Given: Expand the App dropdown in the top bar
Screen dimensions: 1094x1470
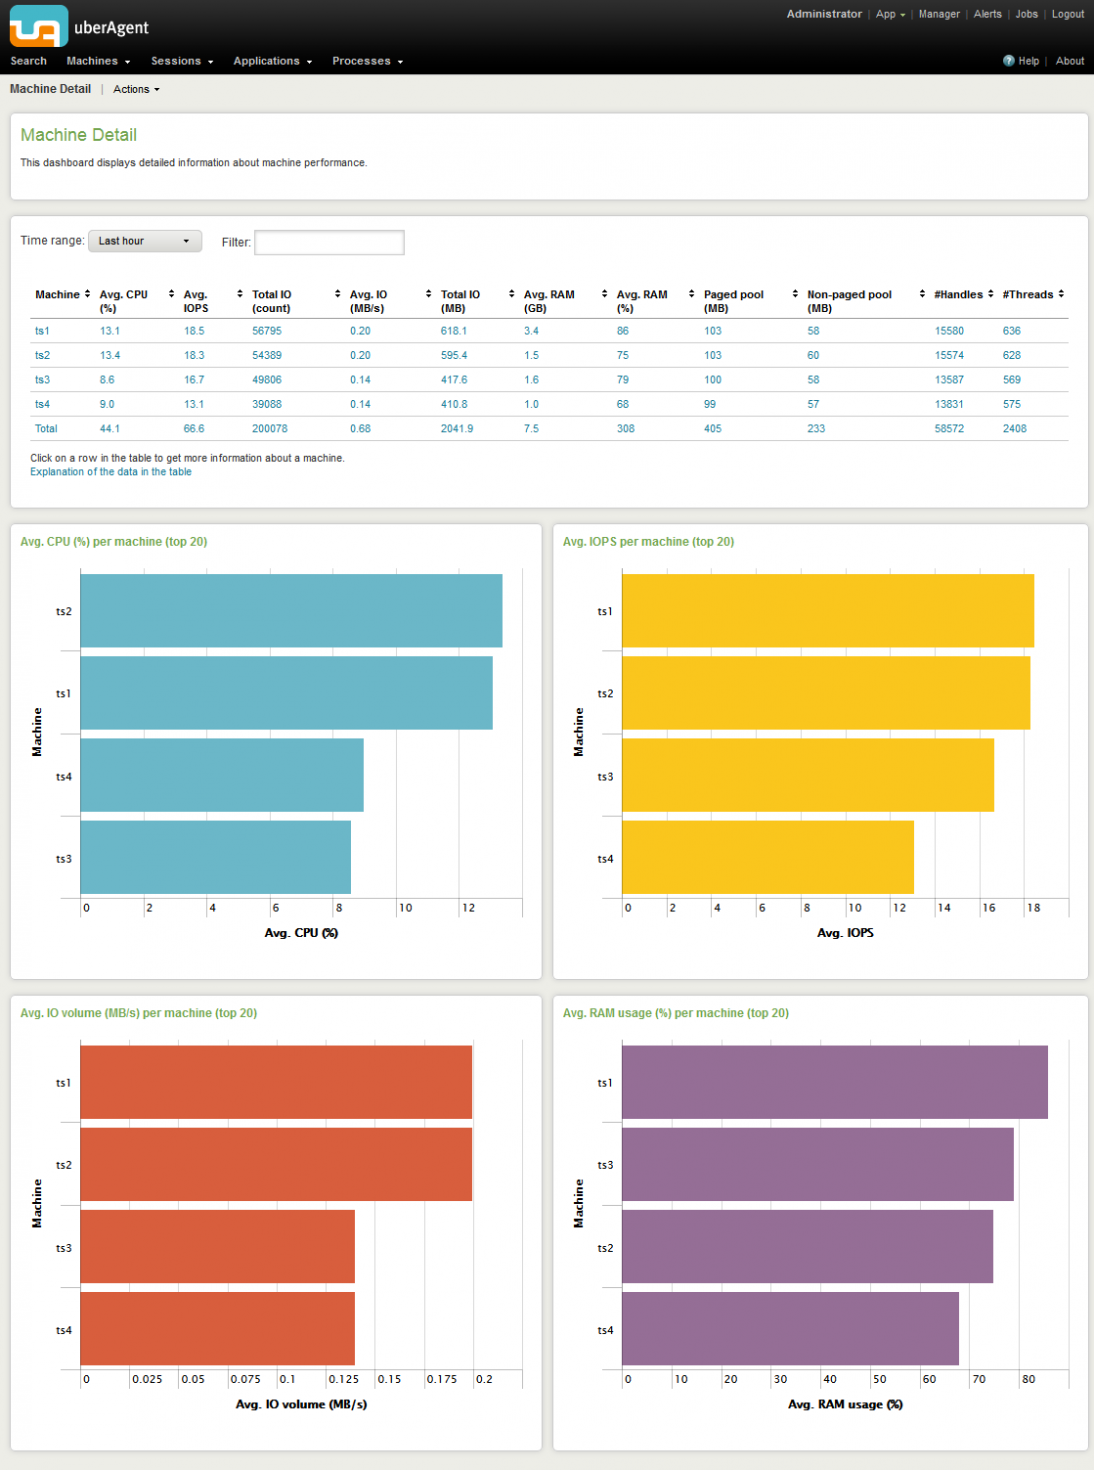Looking at the screenshot, I should (888, 15).
